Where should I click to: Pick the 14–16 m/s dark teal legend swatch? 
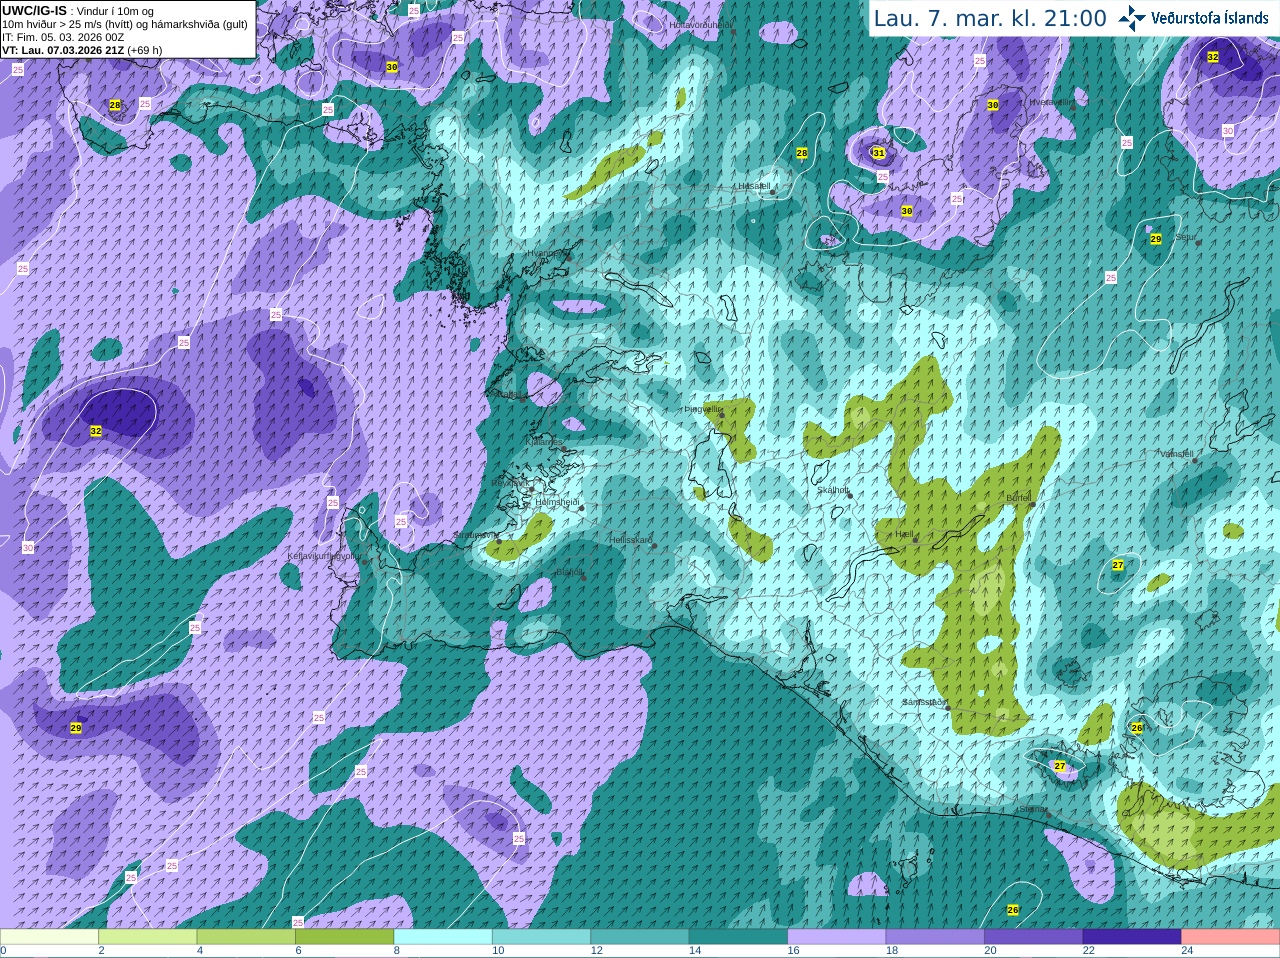click(x=739, y=937)
